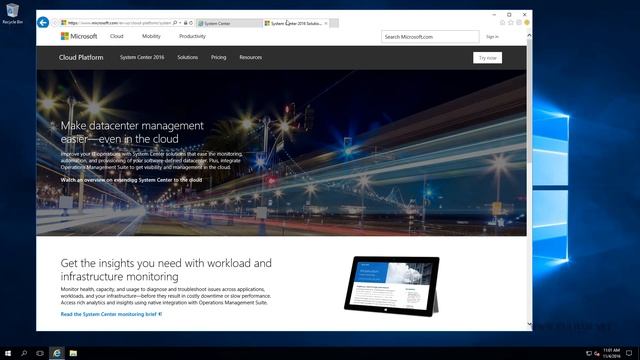Click Internet Explorer taskbar icon
This screenshot has height=360, width=640.
[57, 353]
